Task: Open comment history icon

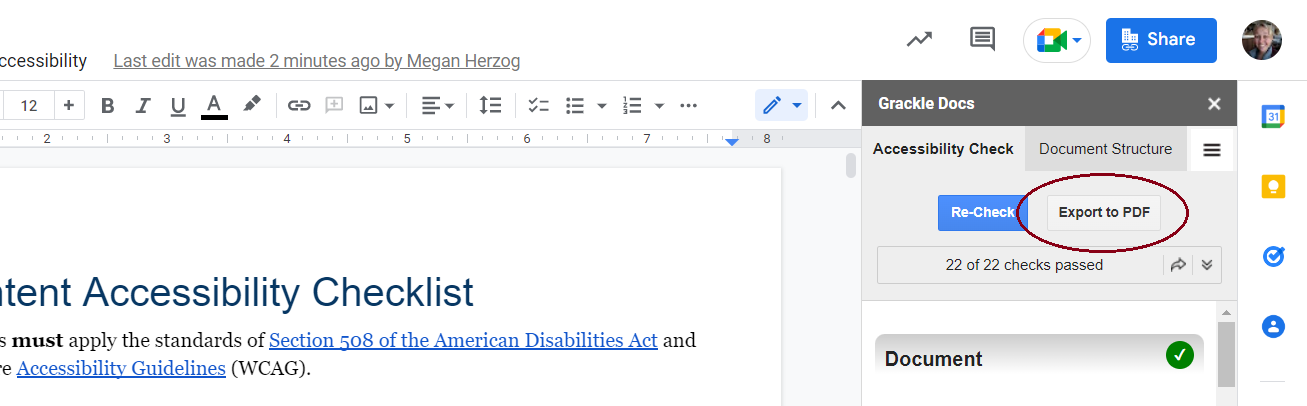Action: point(982,40)
